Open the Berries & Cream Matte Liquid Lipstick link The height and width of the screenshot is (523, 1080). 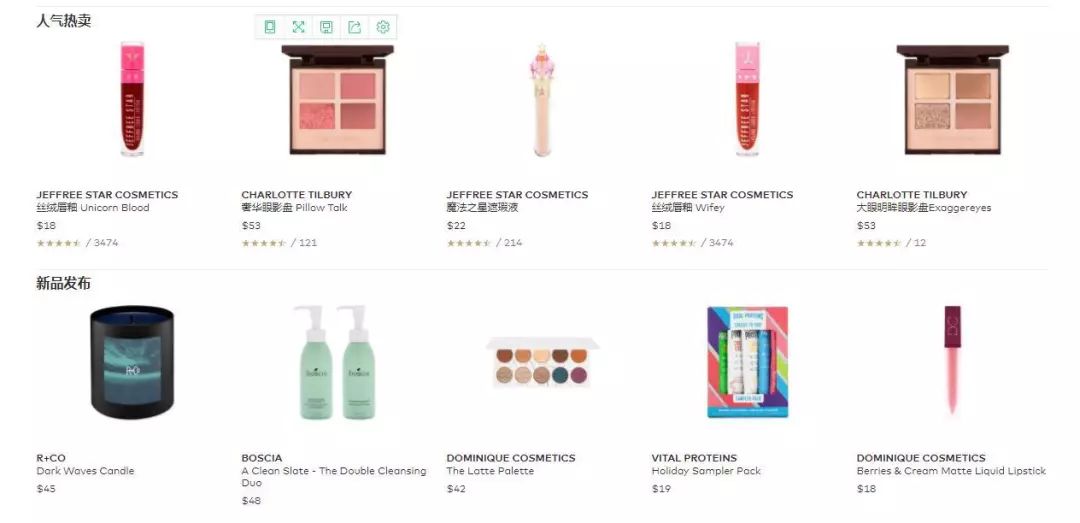[x=951, y=471]
